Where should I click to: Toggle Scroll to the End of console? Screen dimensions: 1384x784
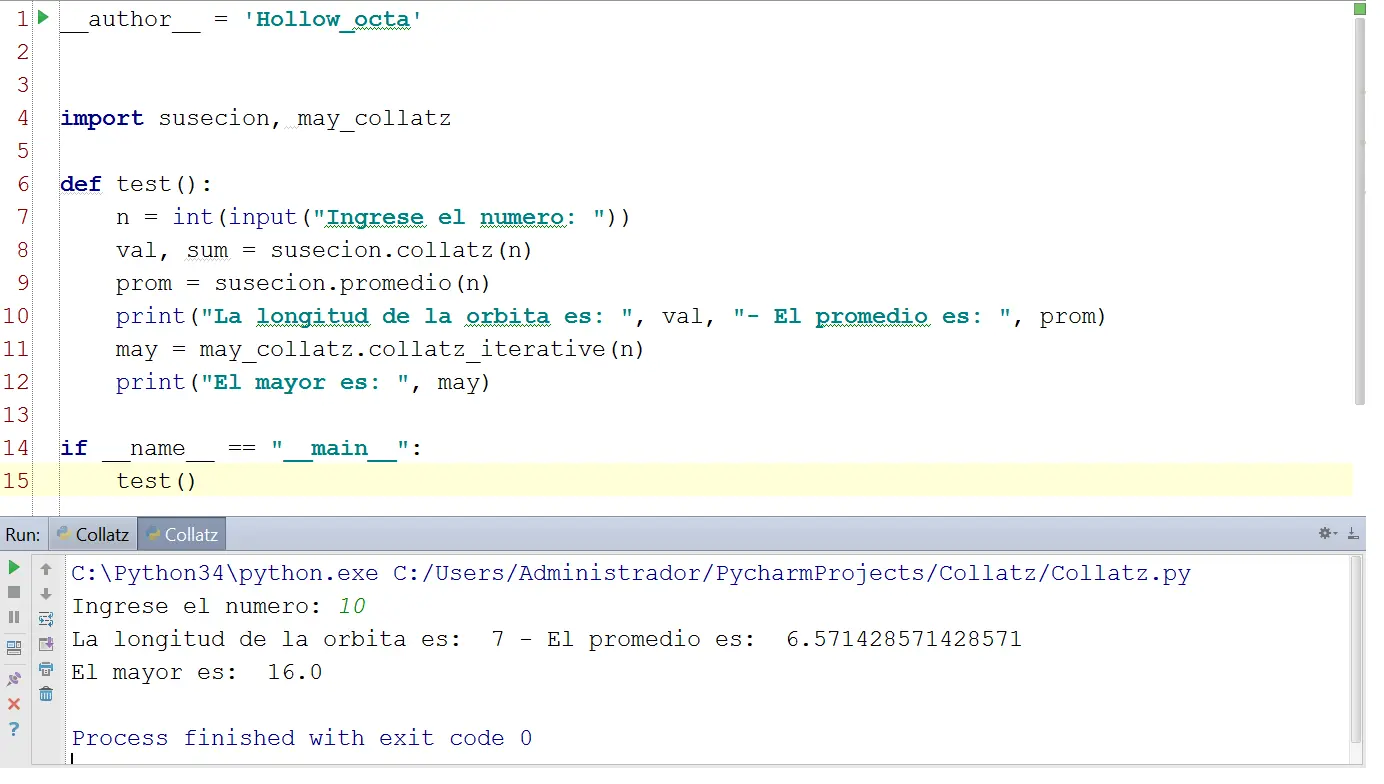point(46,644)
